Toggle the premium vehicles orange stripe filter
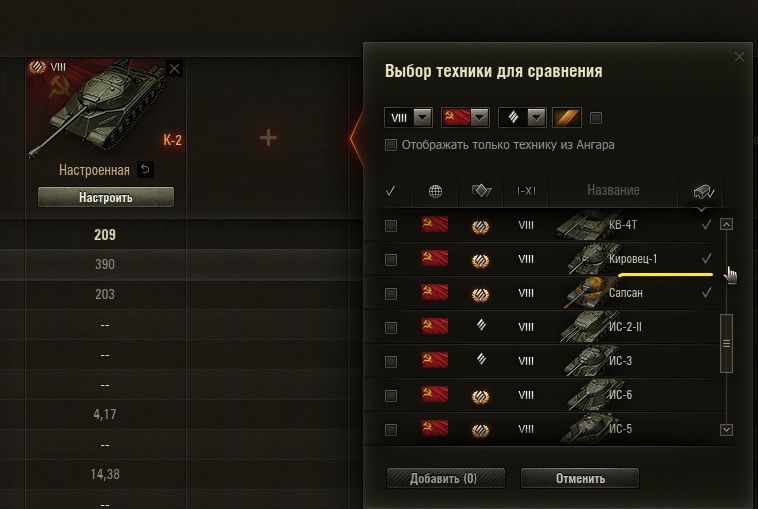The image size is (758, 509). [x=567, y=117]
